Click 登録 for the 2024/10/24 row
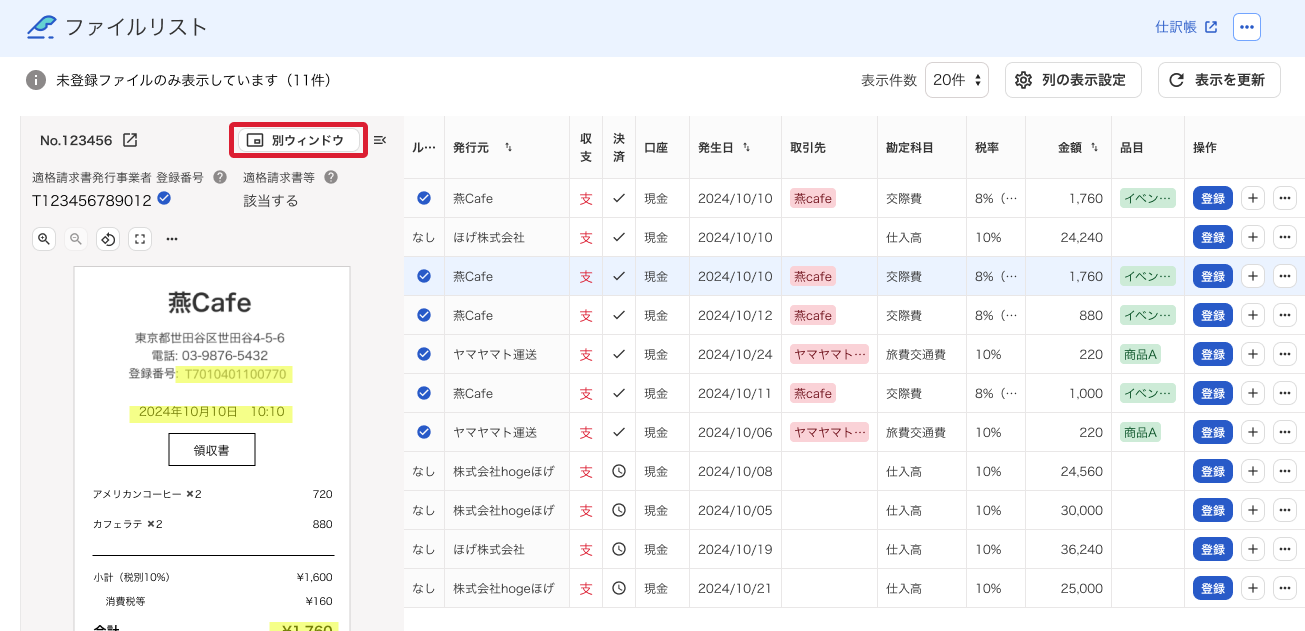Image resolution: width=1305 pixels, height=631 pixels. [1213, 354]
